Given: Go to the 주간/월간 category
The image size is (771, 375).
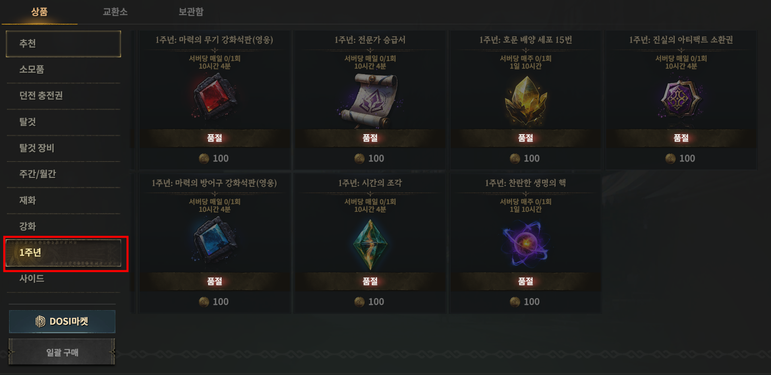Looking at the screenshot, I should point(63,174).
